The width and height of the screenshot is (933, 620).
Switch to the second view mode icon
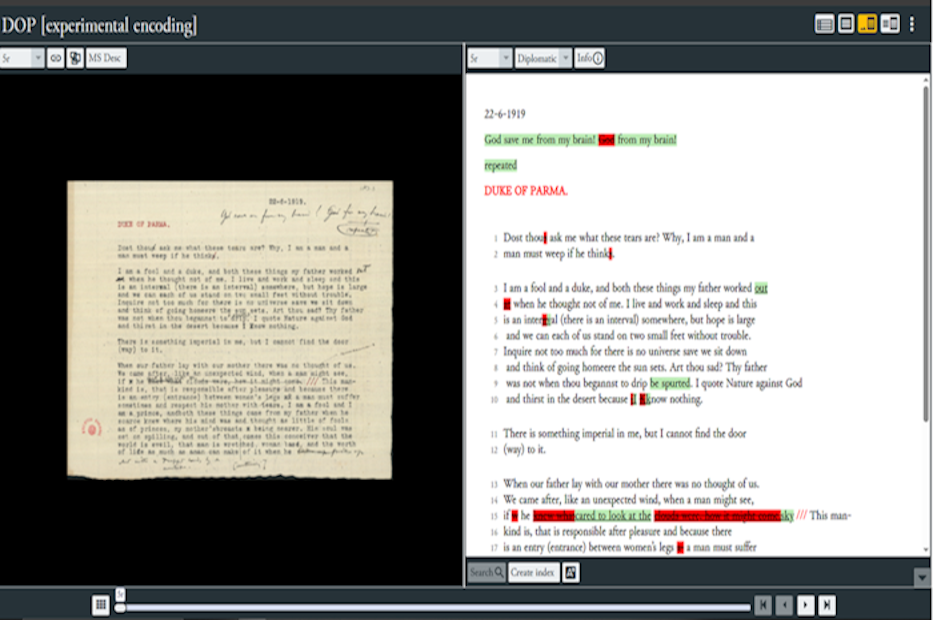point(846,24)
